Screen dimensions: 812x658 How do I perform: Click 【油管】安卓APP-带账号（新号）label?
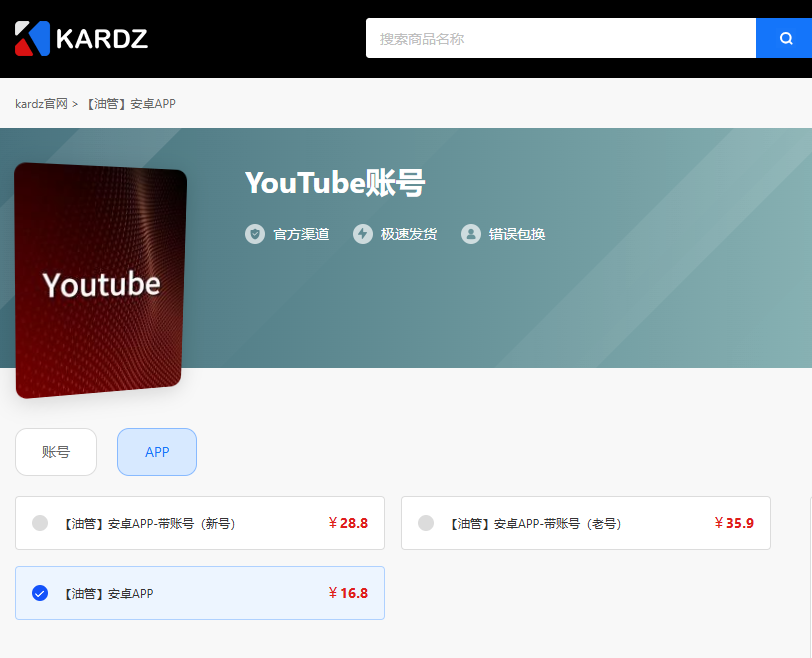150,523
